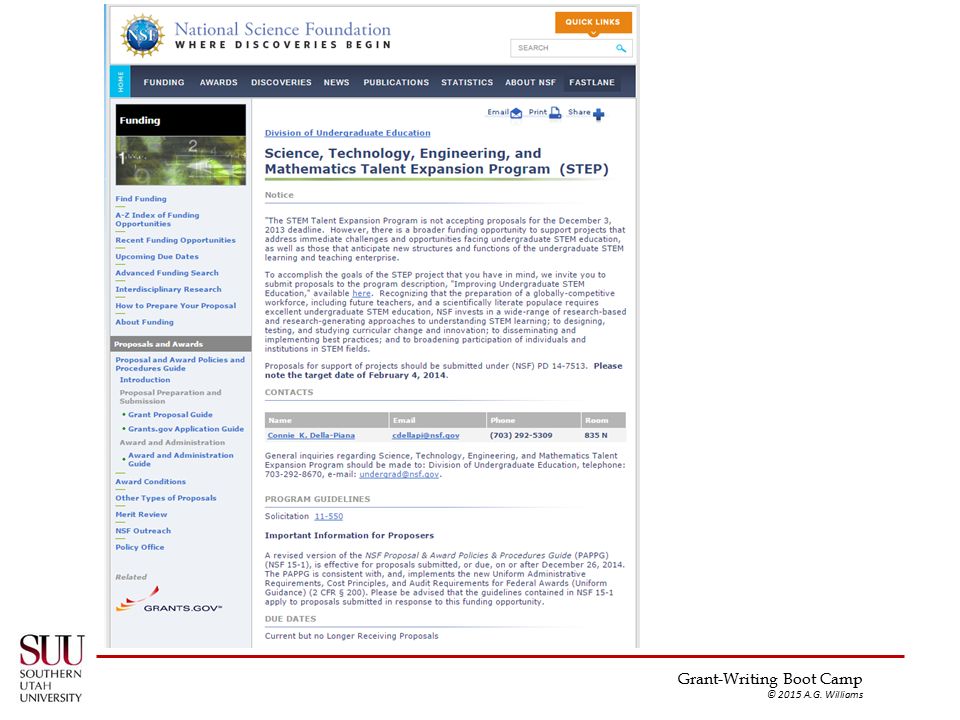Click the 'here' program description link
960x720 pixels.
tap(361, 293)
